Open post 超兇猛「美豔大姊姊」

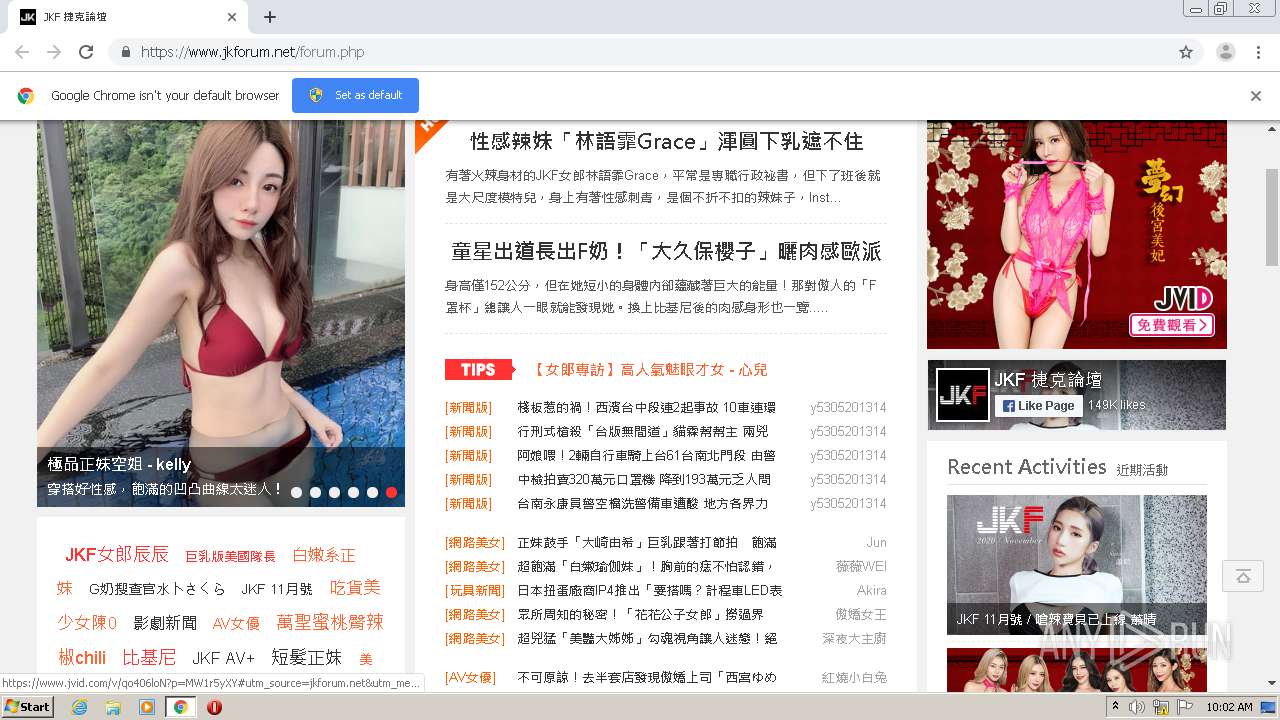647,639
